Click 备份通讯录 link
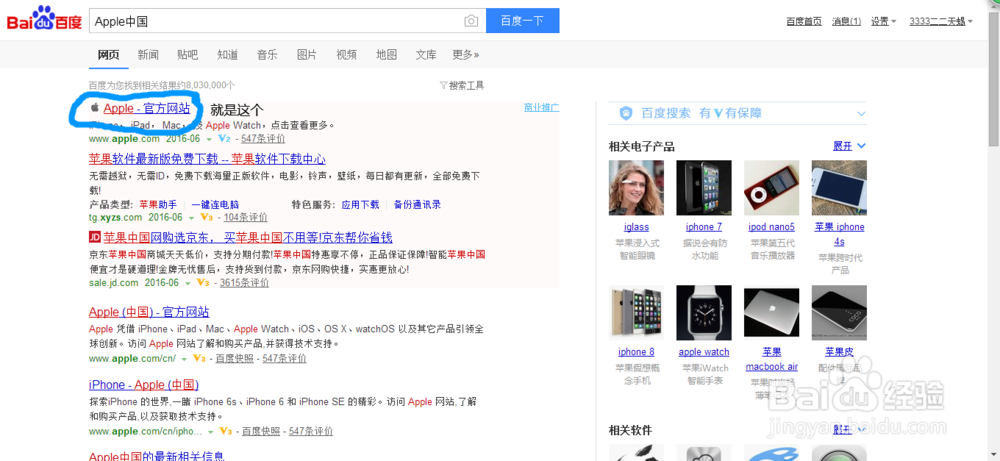The height and width of the screenshot is (461, 1000). 418,205
